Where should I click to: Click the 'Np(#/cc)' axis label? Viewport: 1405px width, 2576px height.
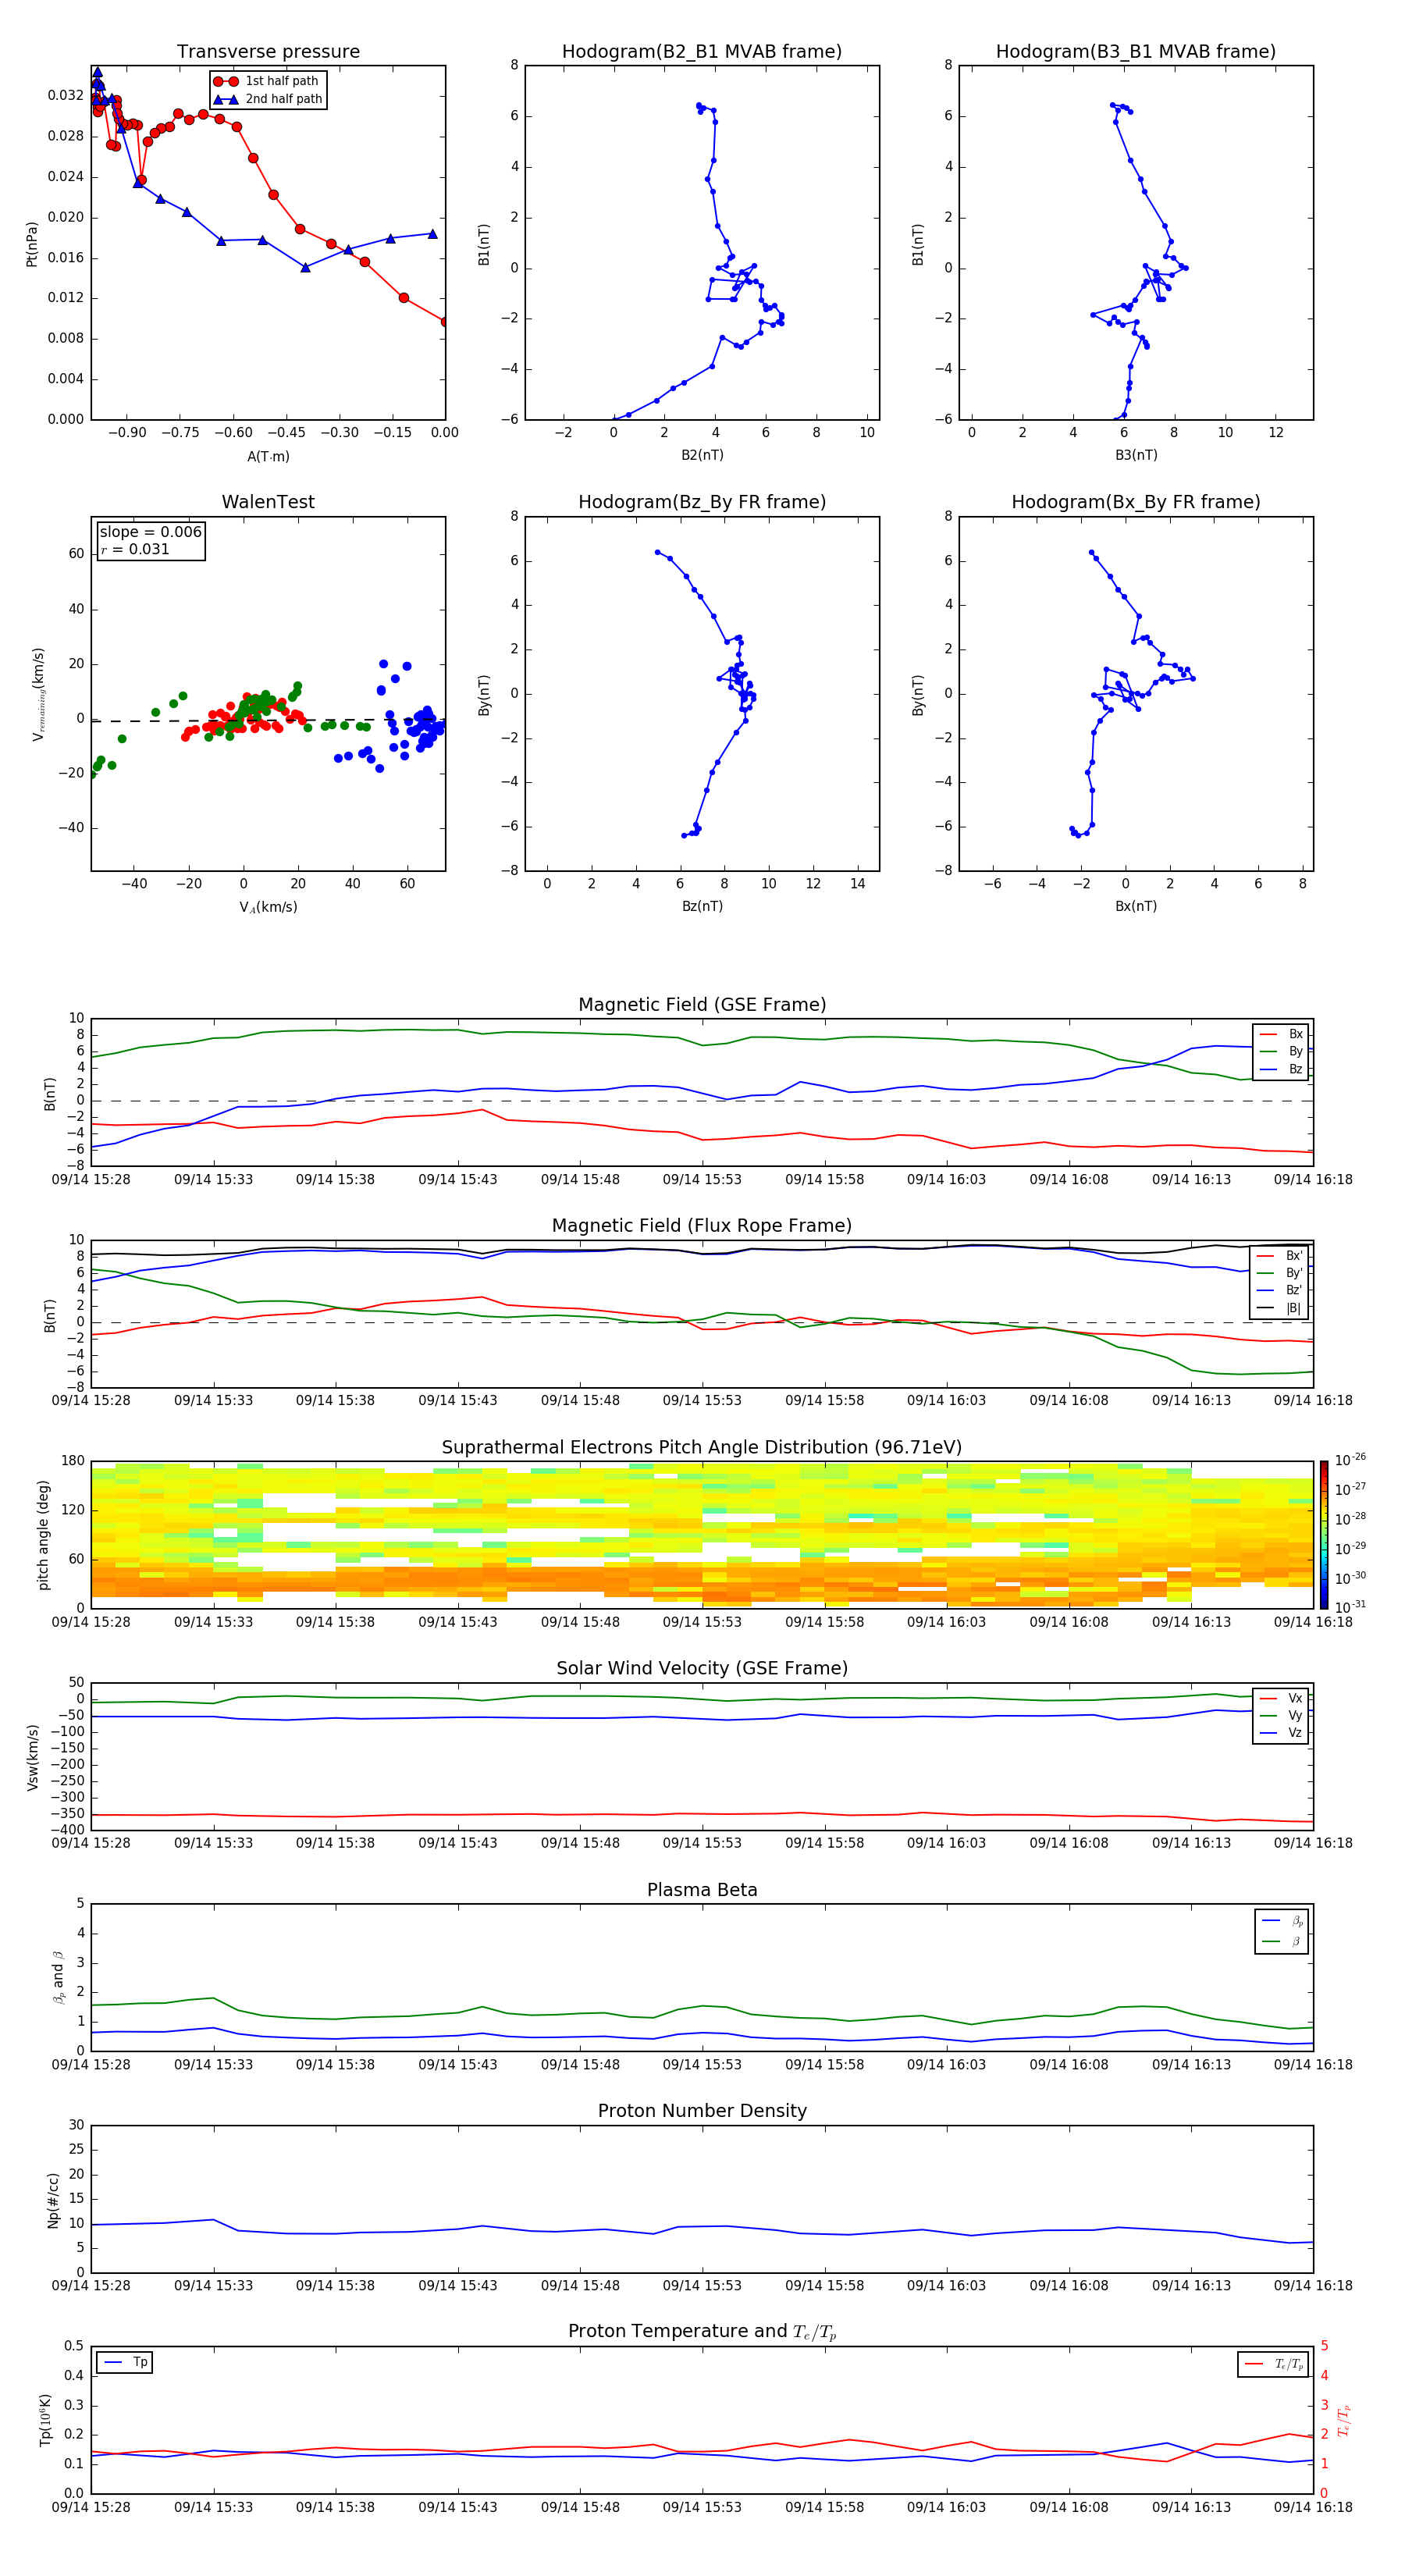click(x=54, y=2200)
